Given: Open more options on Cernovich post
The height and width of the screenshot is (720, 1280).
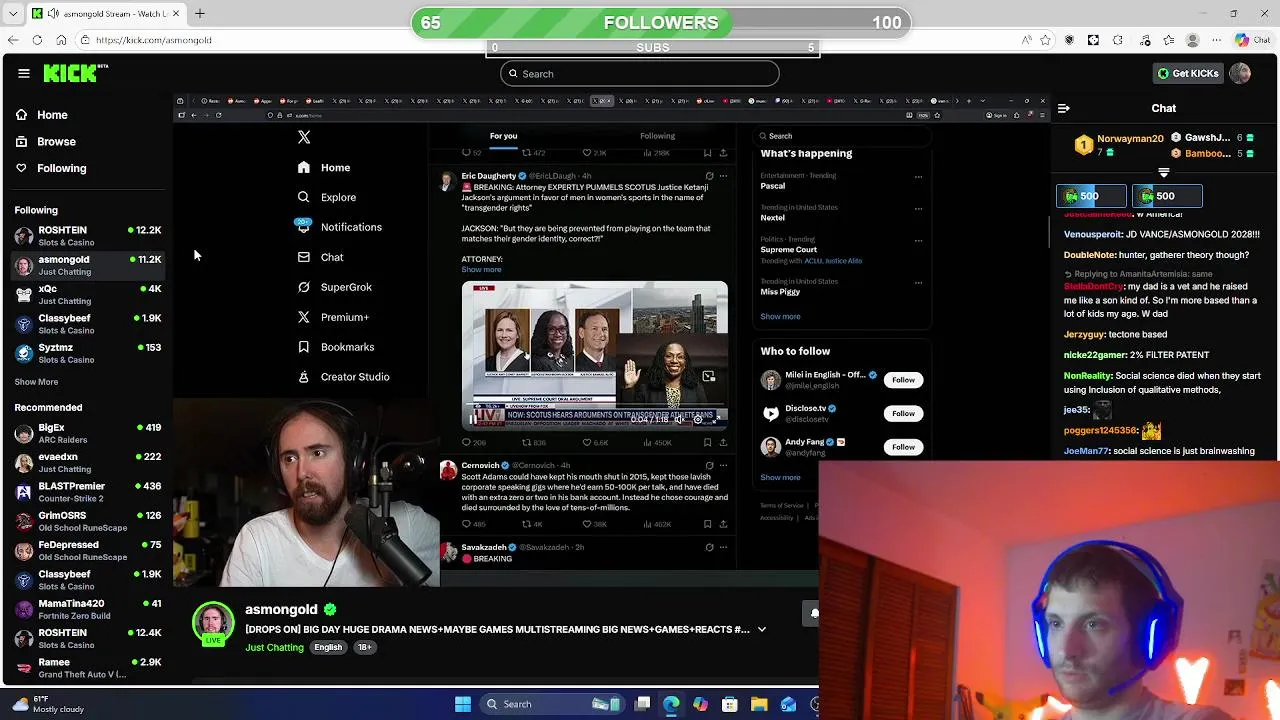Looking at the screenshot, I should pyautogui.click(x=723, y=466).
